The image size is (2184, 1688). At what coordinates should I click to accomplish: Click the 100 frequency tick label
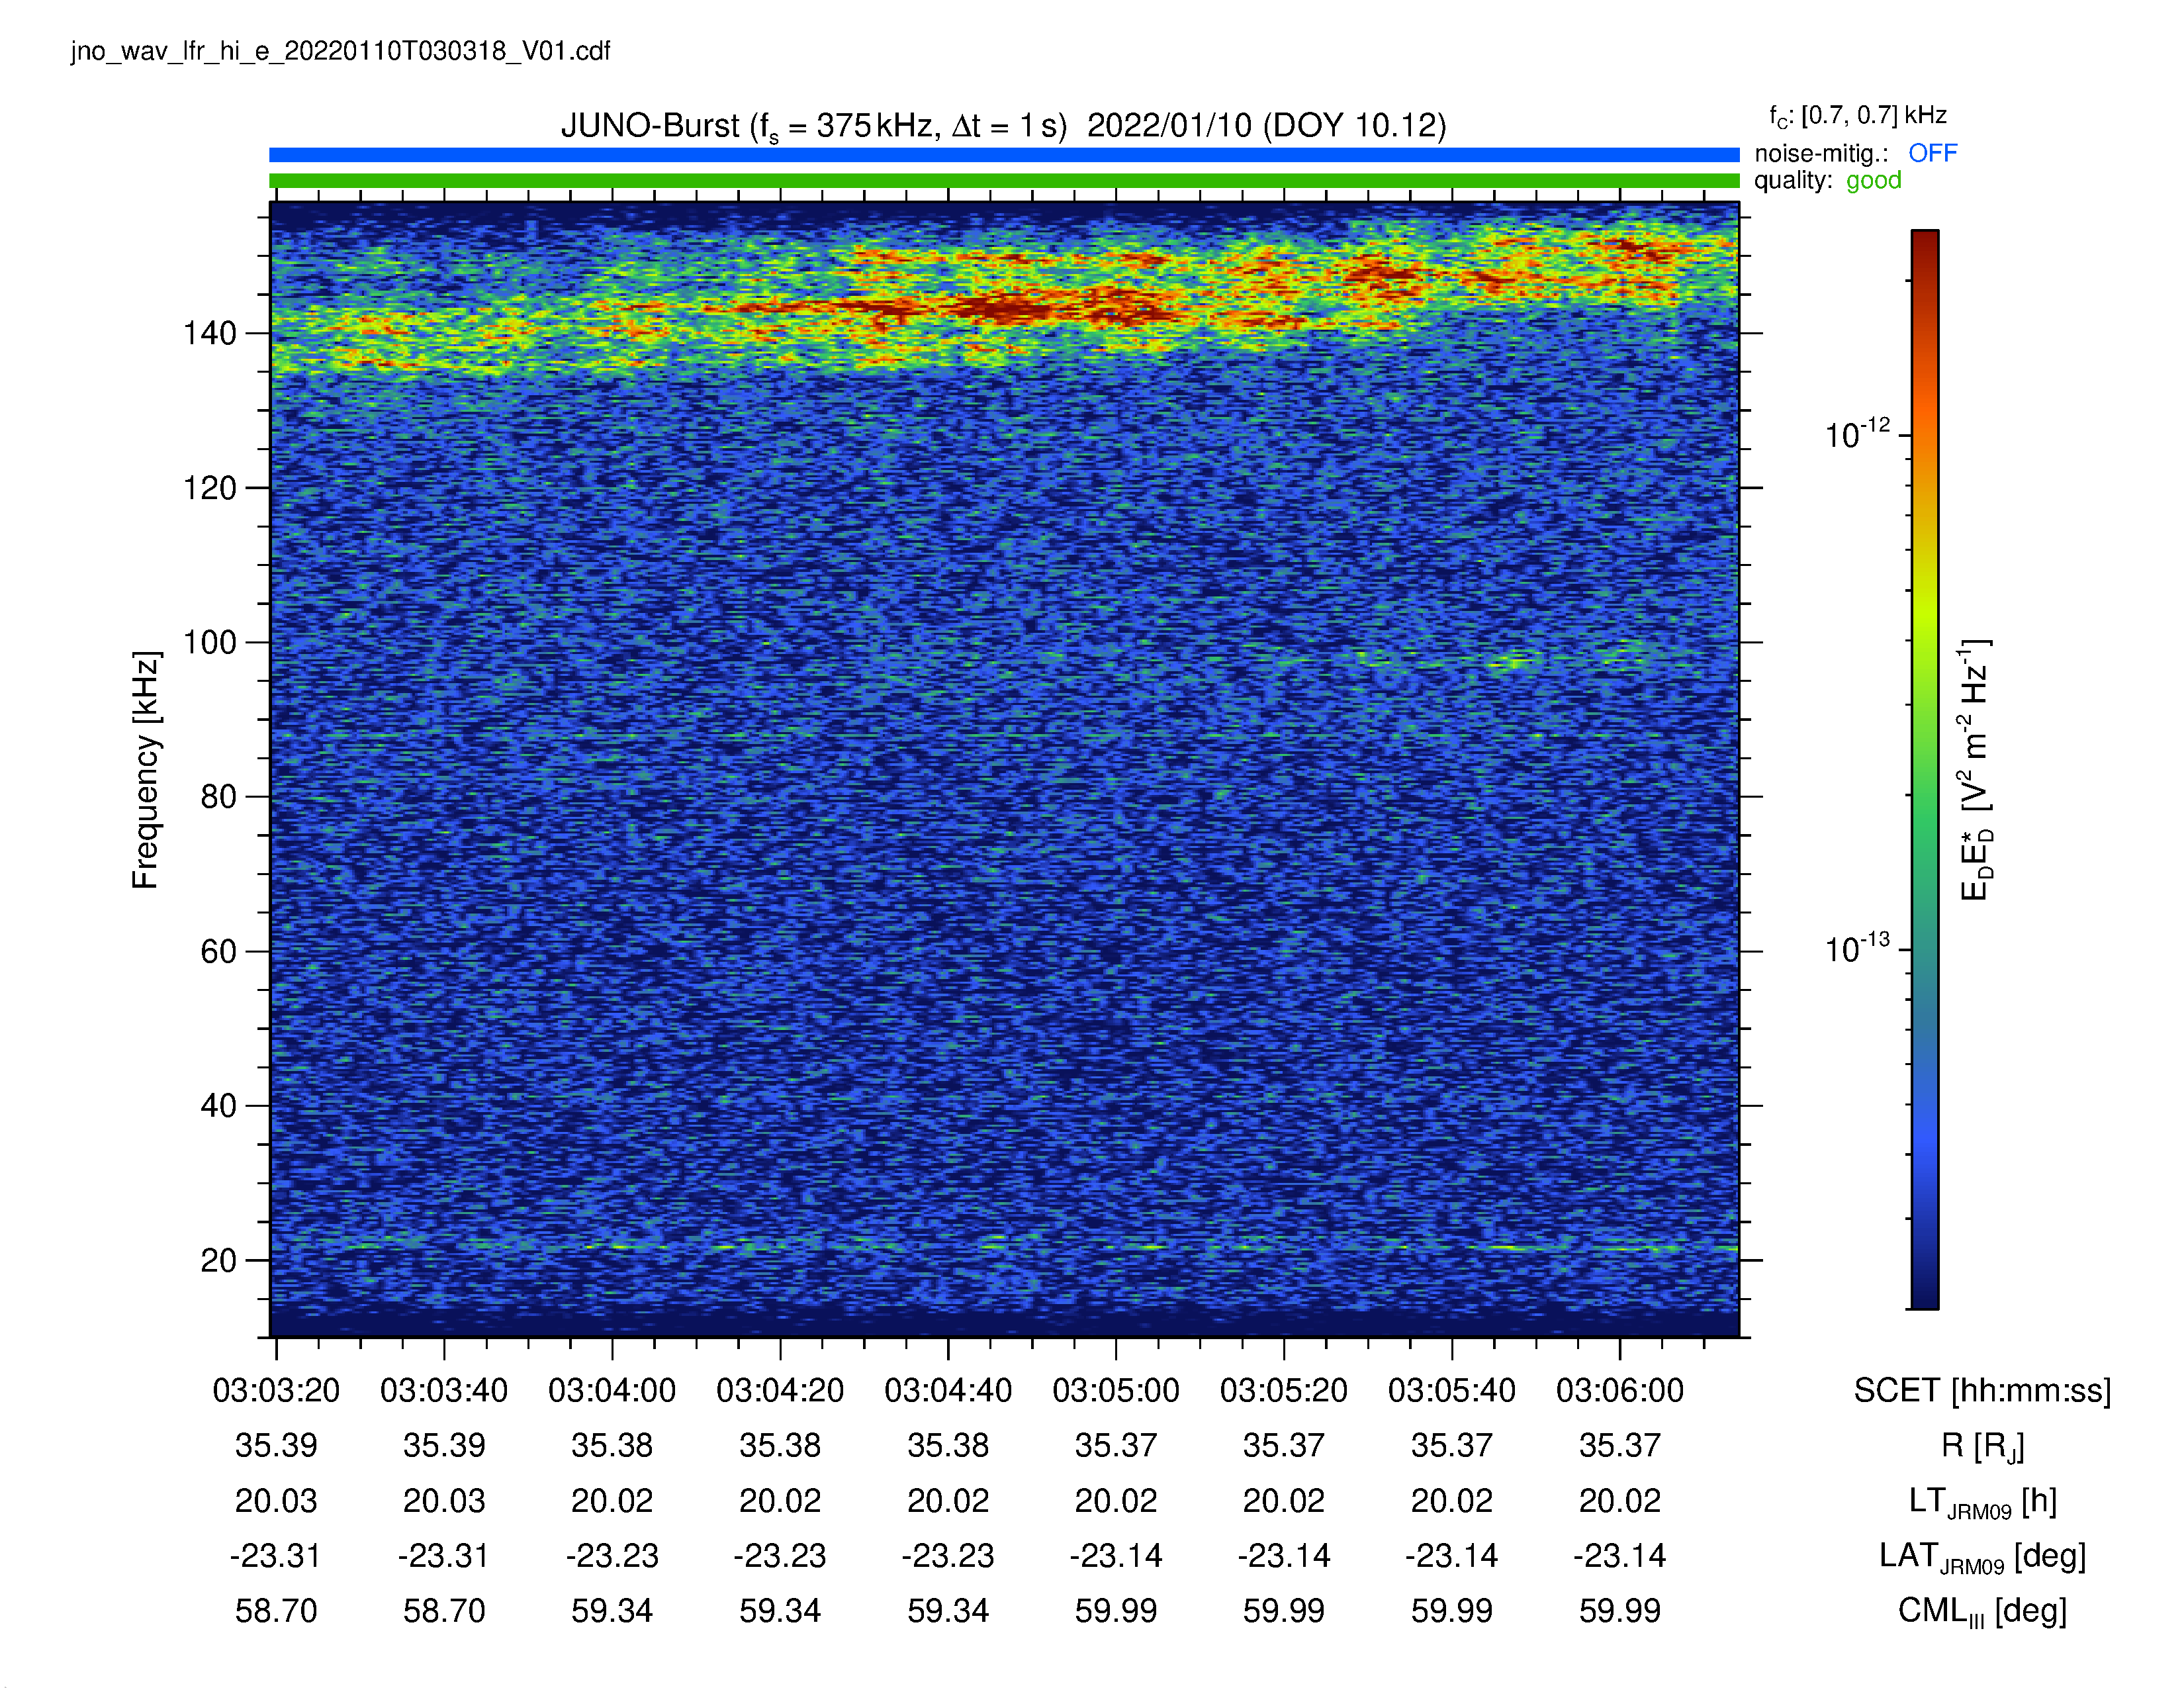click(210, 642)
